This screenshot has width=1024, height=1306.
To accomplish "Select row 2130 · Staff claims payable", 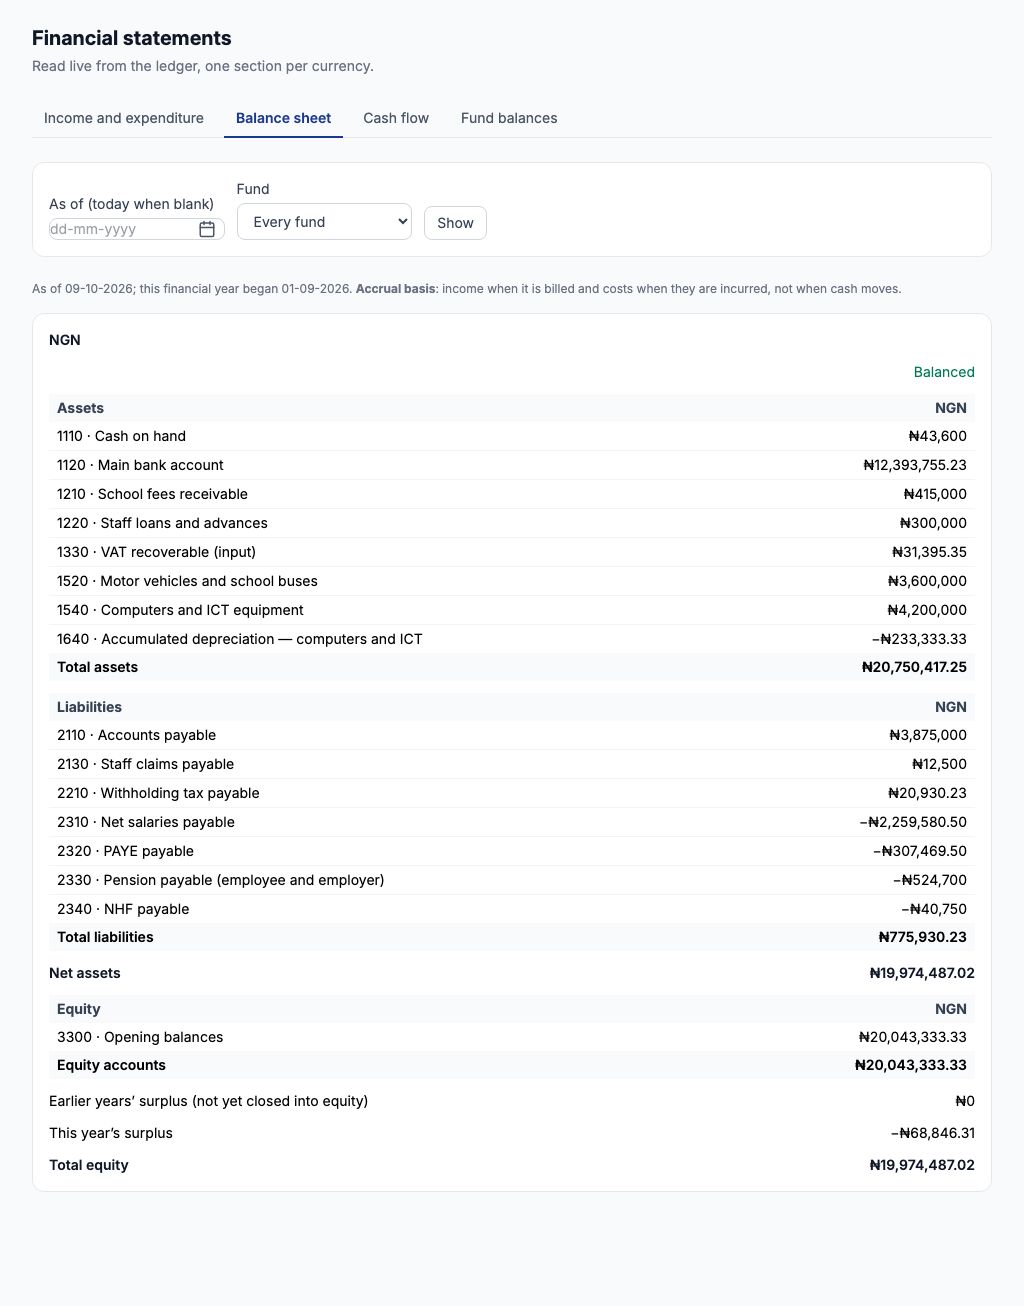I will click(512, 764).
